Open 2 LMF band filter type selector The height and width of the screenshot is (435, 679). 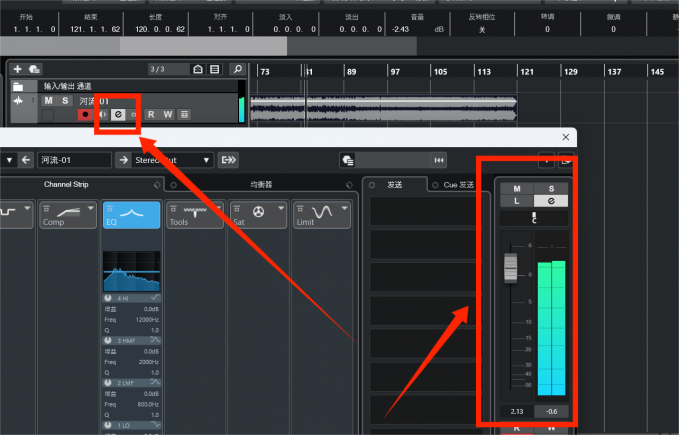[155, 383]
